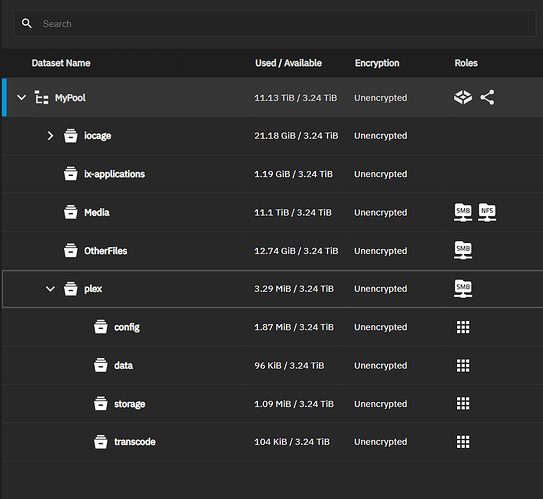The image size is (543, 499).
Task: Click the SMB icon on OtherFiles row
Action: point(463,250)
